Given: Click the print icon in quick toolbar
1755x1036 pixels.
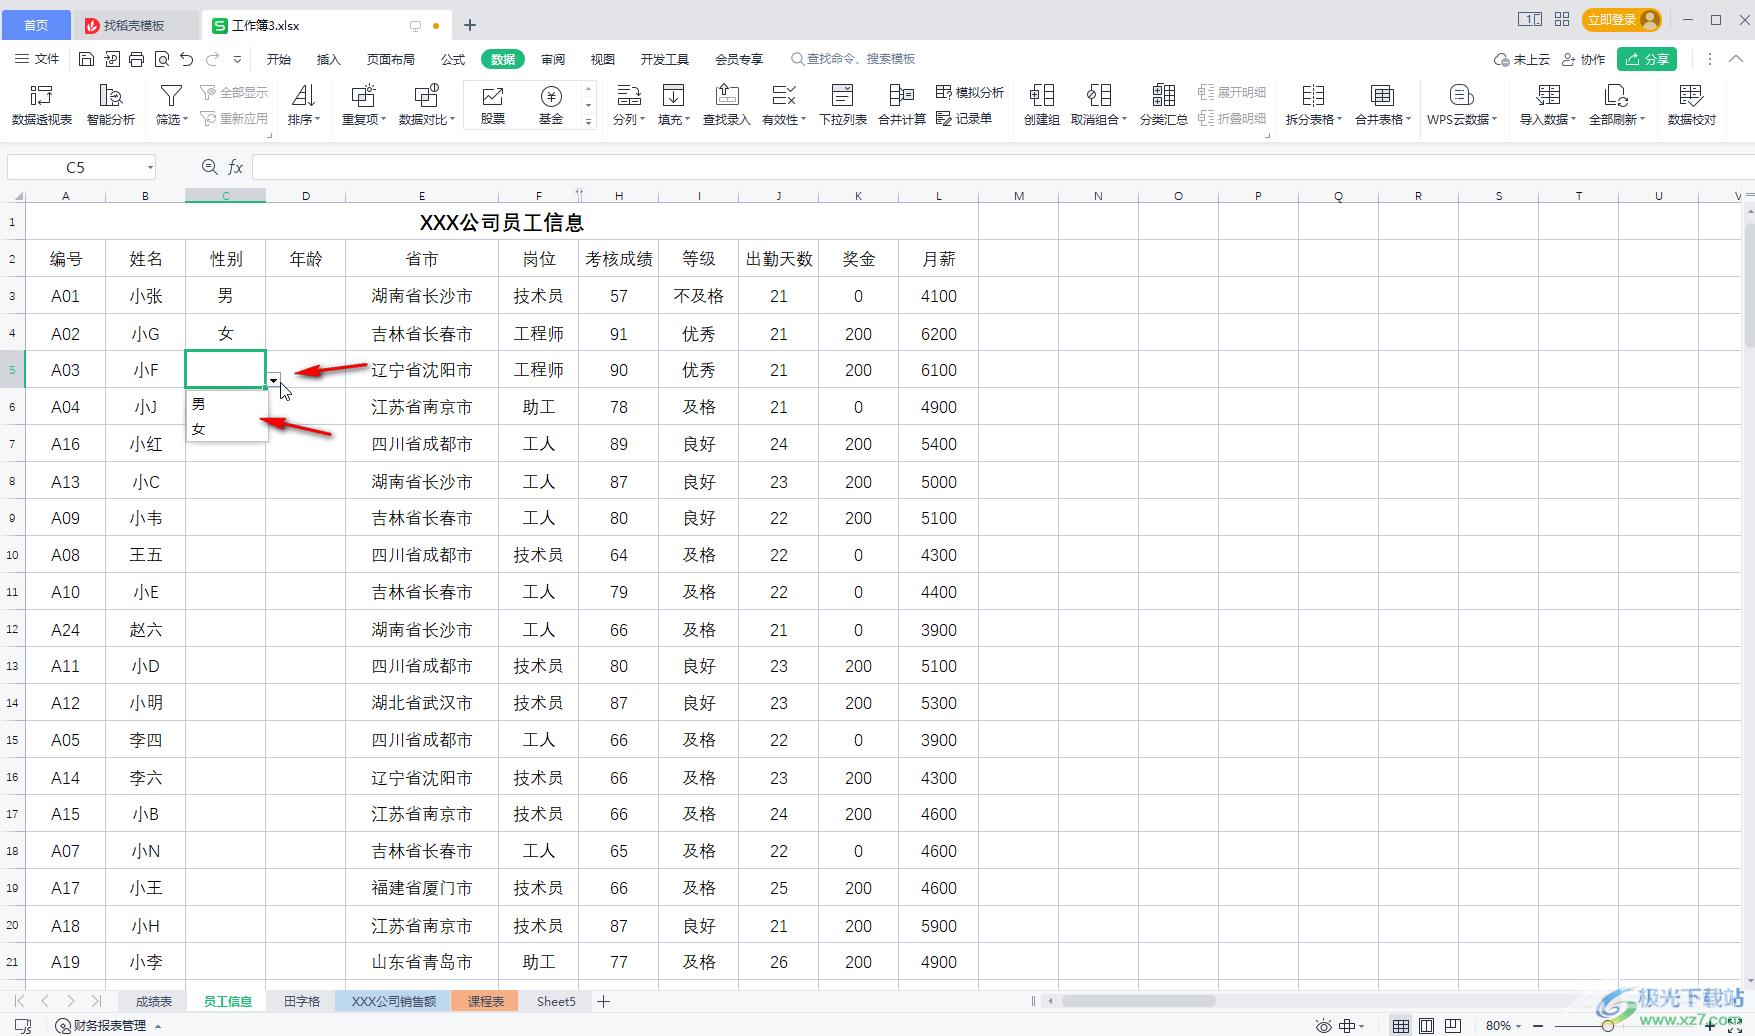Looking at the screenshot, I should point(136,59).
